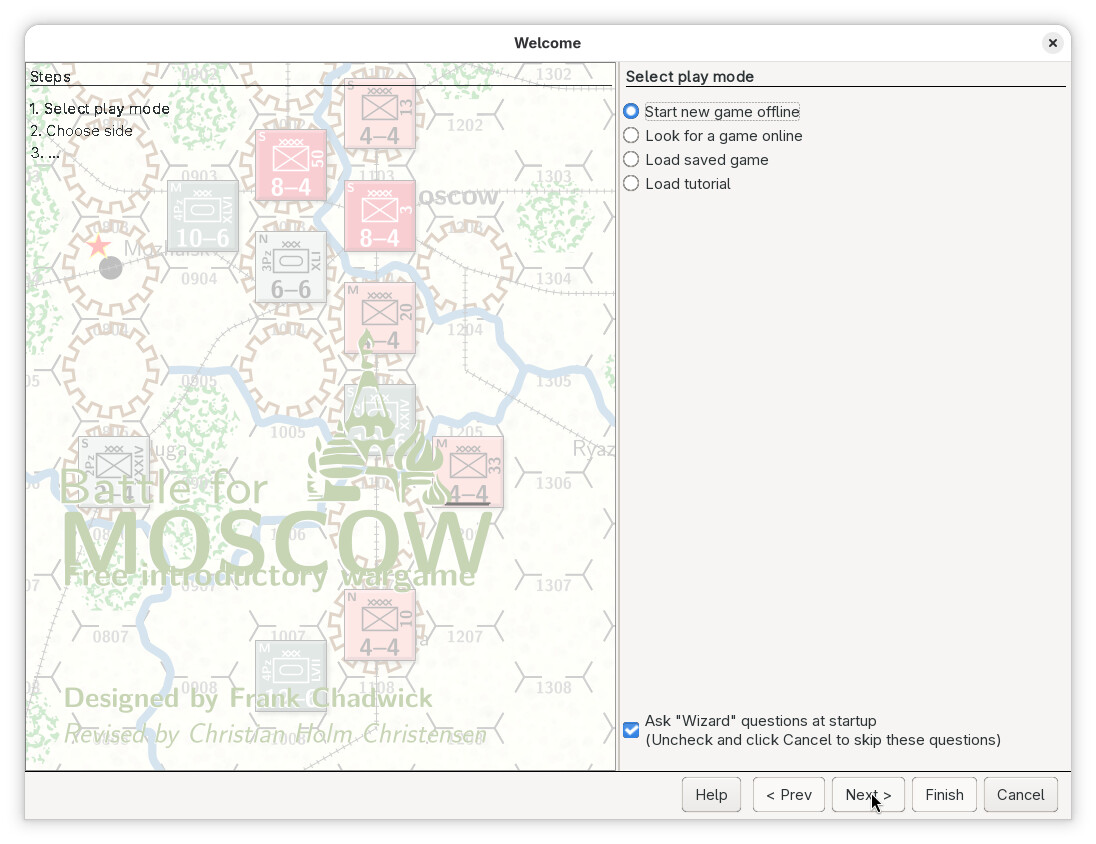
Task: Click the green Kremlin cathedral emblem
Action: coord(375,440)
